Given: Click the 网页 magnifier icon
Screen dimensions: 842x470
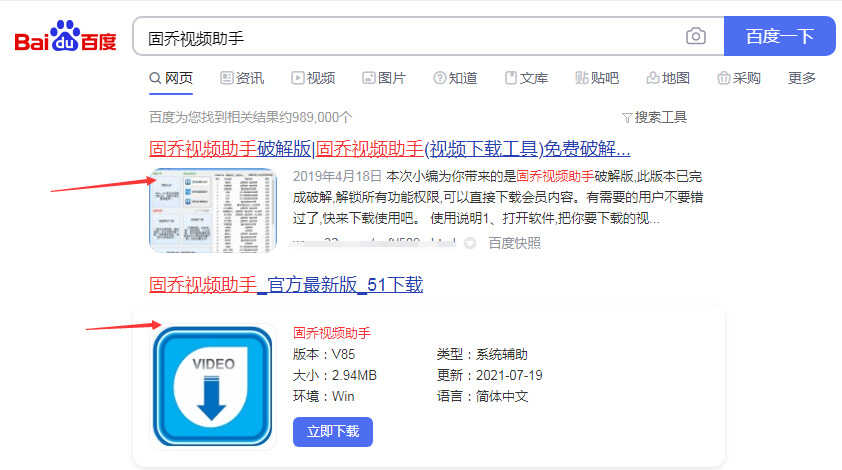Looking at the screenshot, I should [x=155, y=78].
